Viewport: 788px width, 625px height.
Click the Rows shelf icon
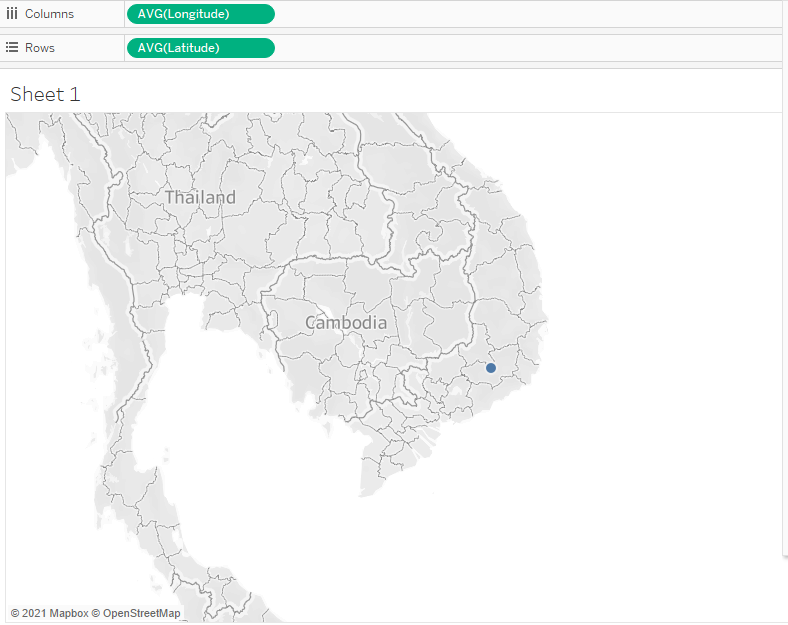tap(12, 48)
